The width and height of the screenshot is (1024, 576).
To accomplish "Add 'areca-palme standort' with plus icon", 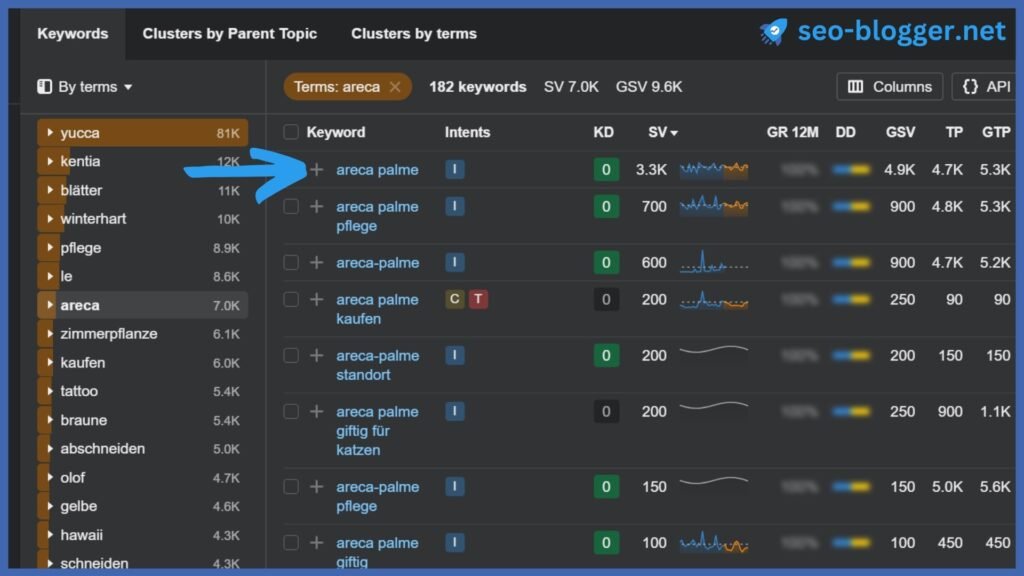I will (x=317, y=355).
